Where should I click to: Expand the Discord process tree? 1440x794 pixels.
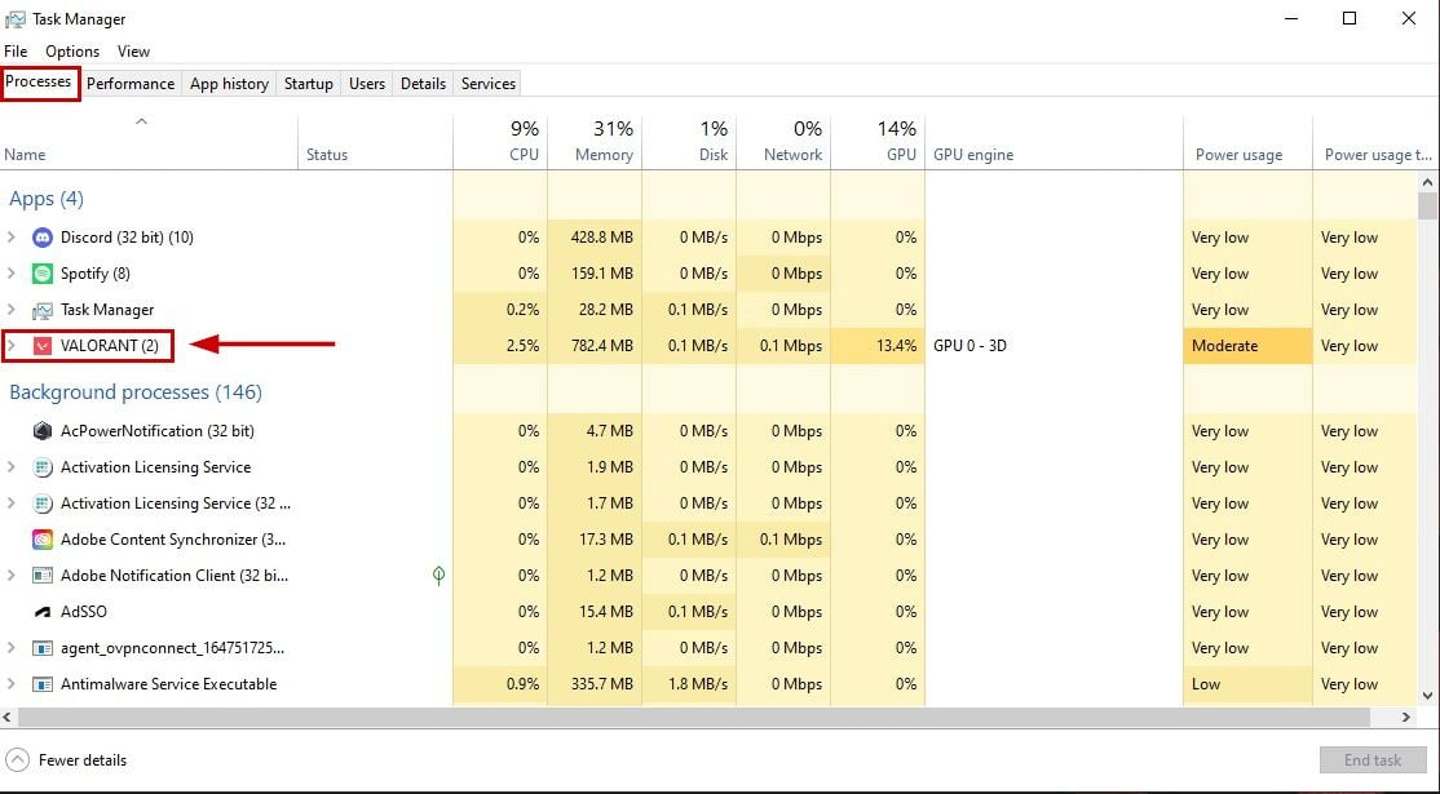(x=12, y=237)
